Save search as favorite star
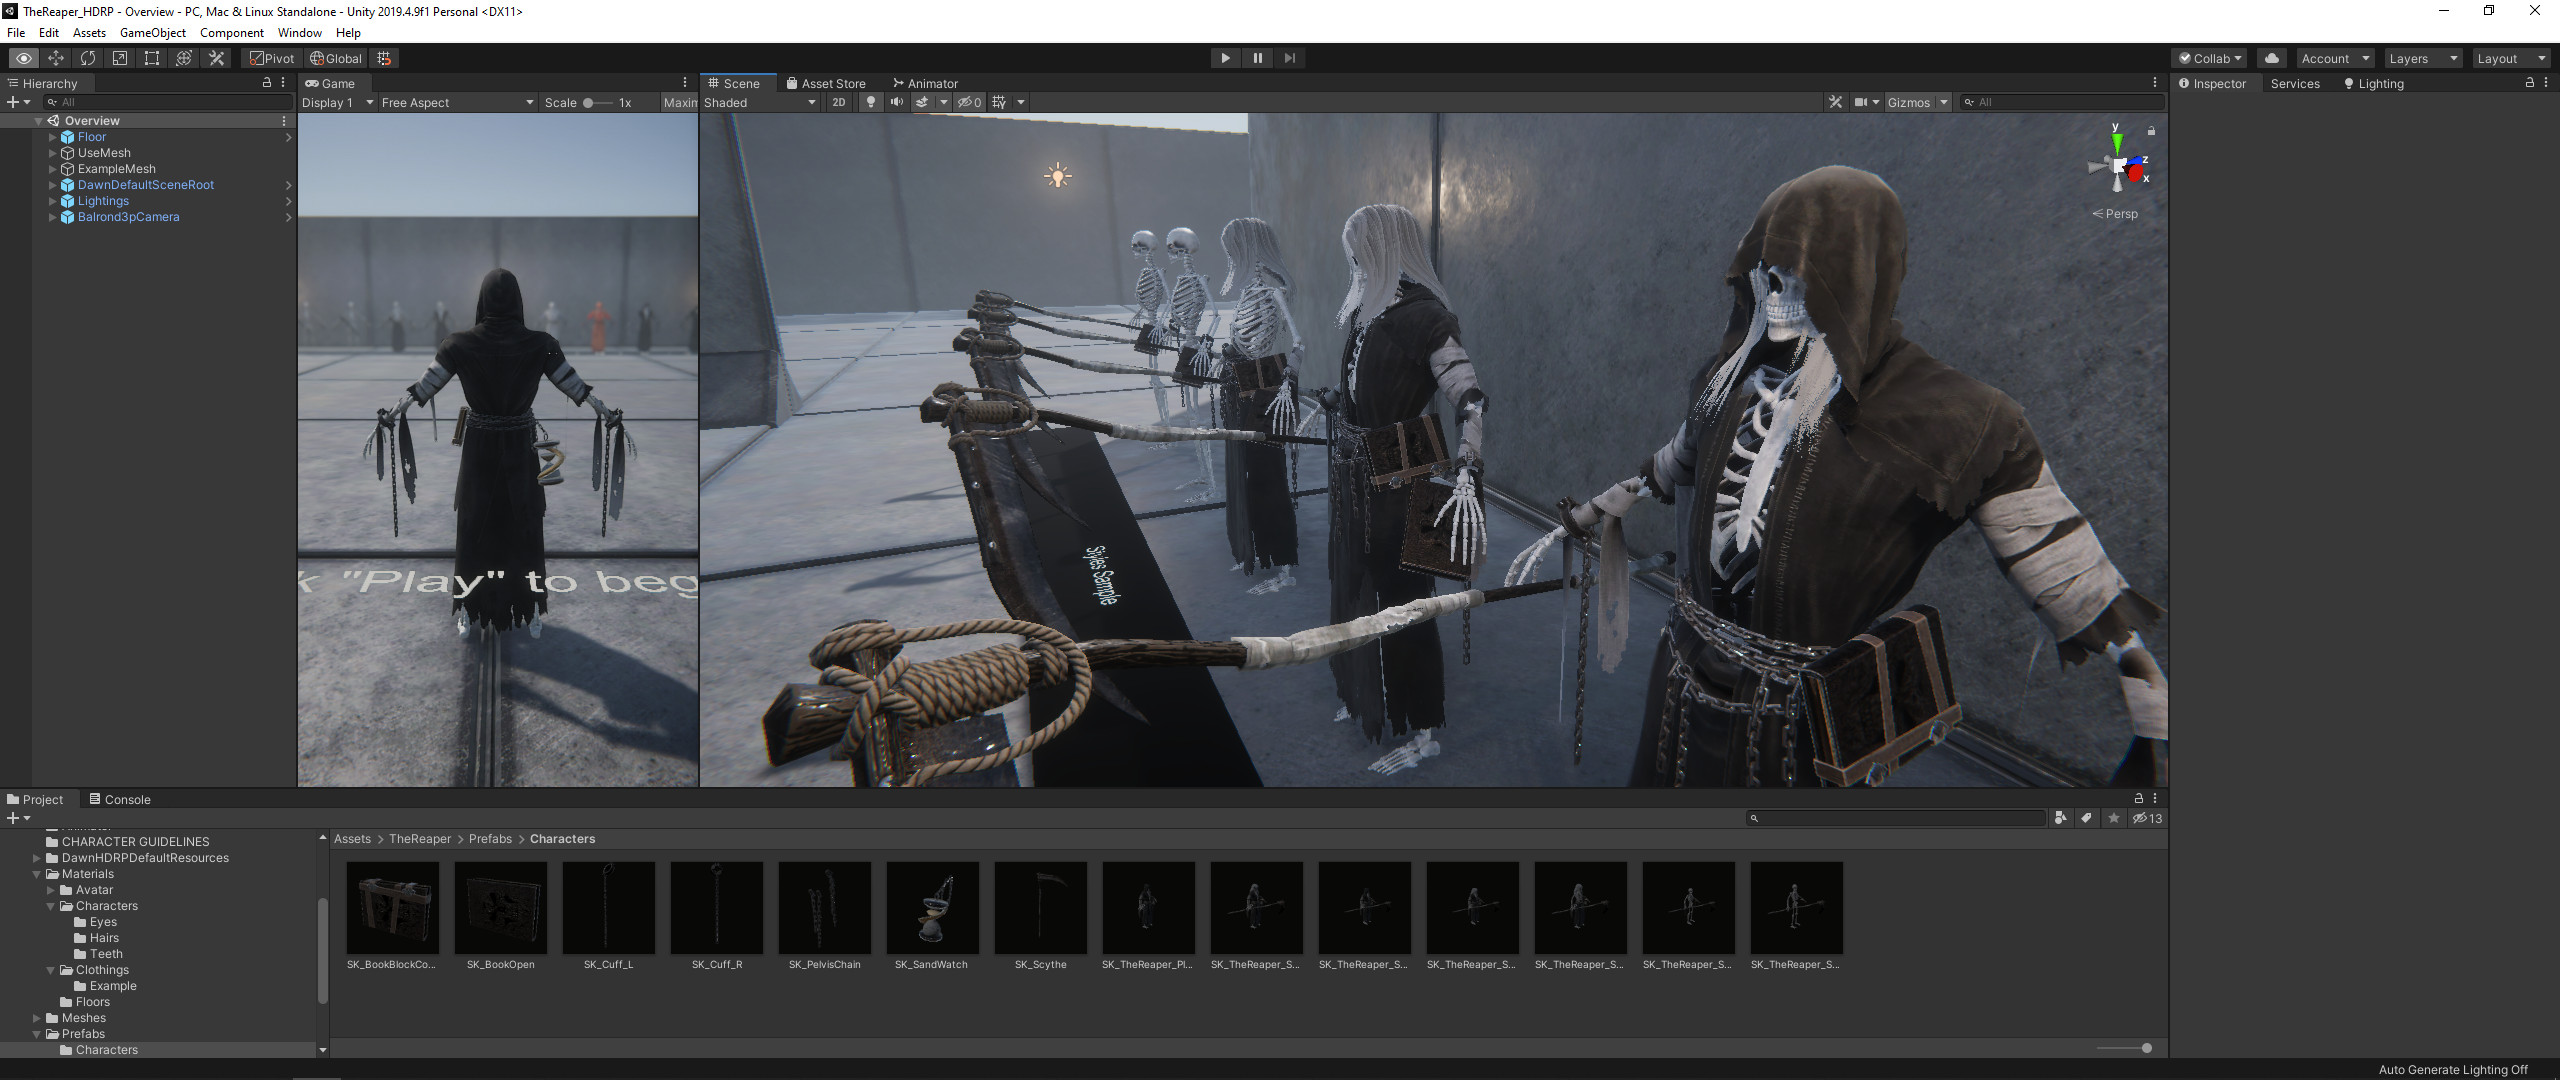2560x1080 pixels. point(2114,818)
